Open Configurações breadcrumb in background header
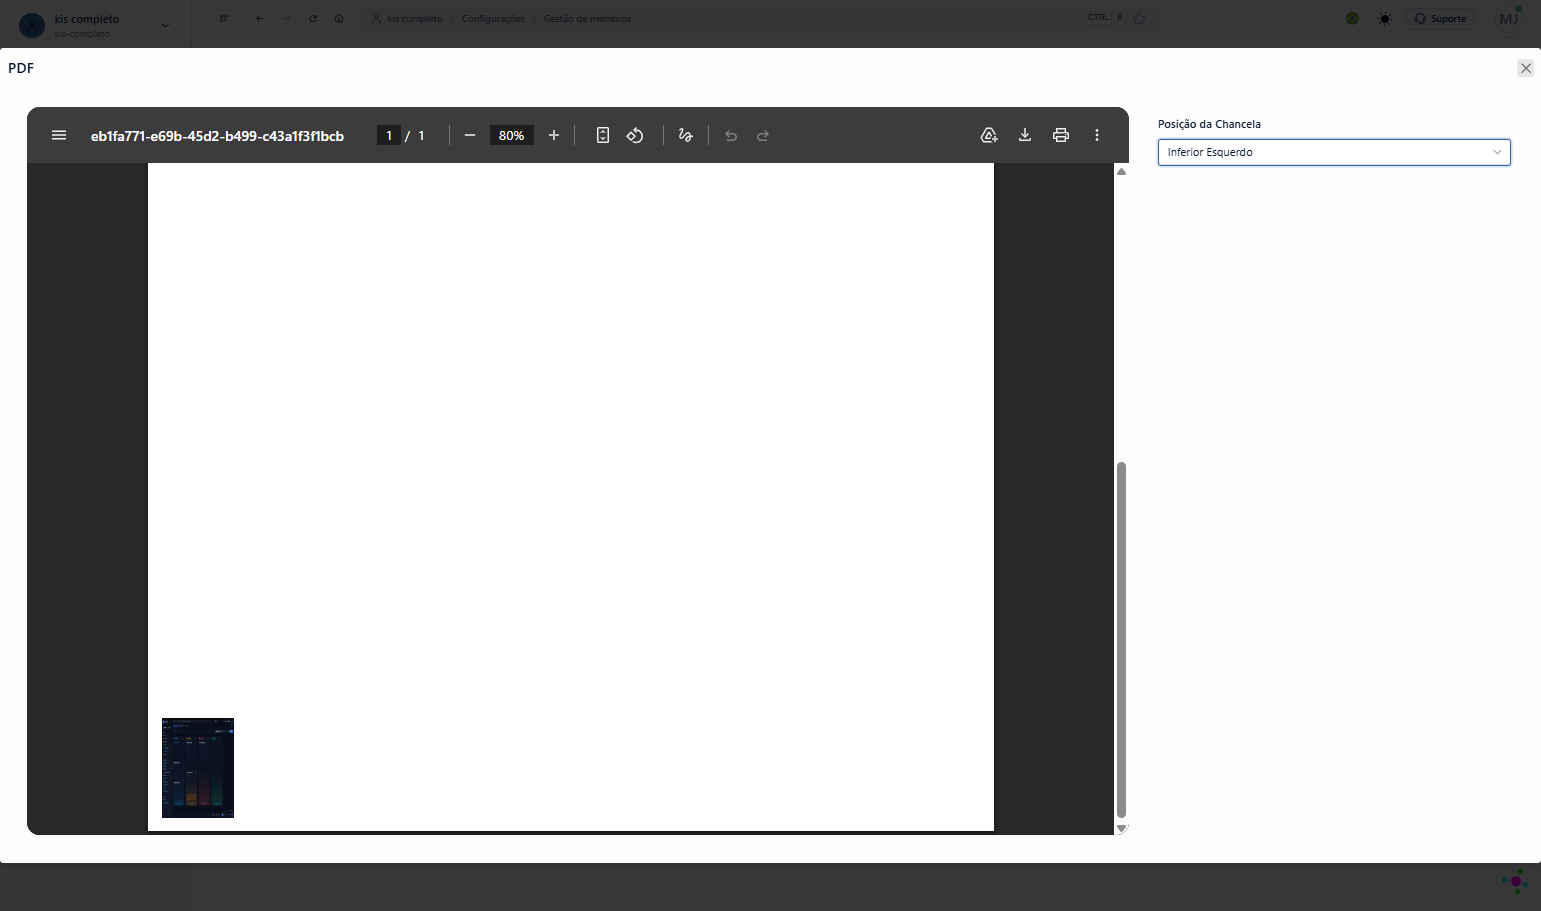The image size is (1541, 911). 493,18
